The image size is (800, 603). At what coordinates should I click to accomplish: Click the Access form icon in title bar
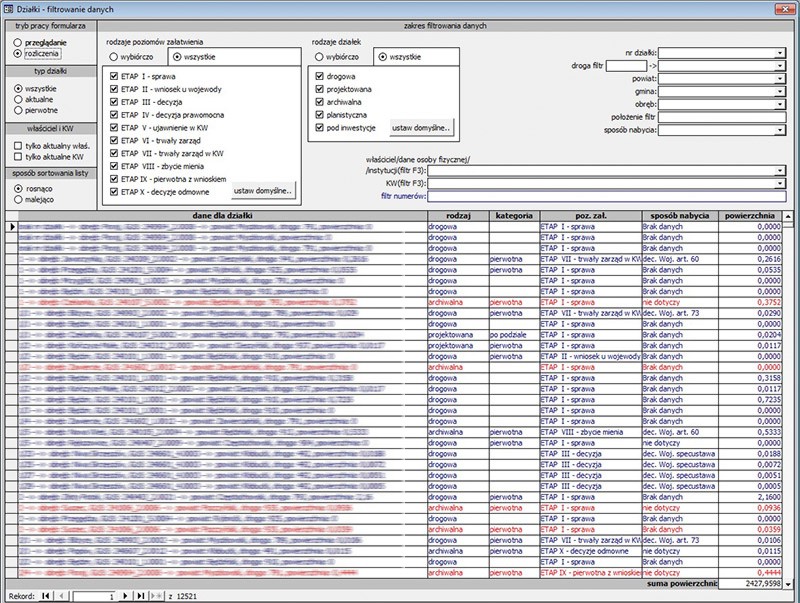[x=9, y=9]
